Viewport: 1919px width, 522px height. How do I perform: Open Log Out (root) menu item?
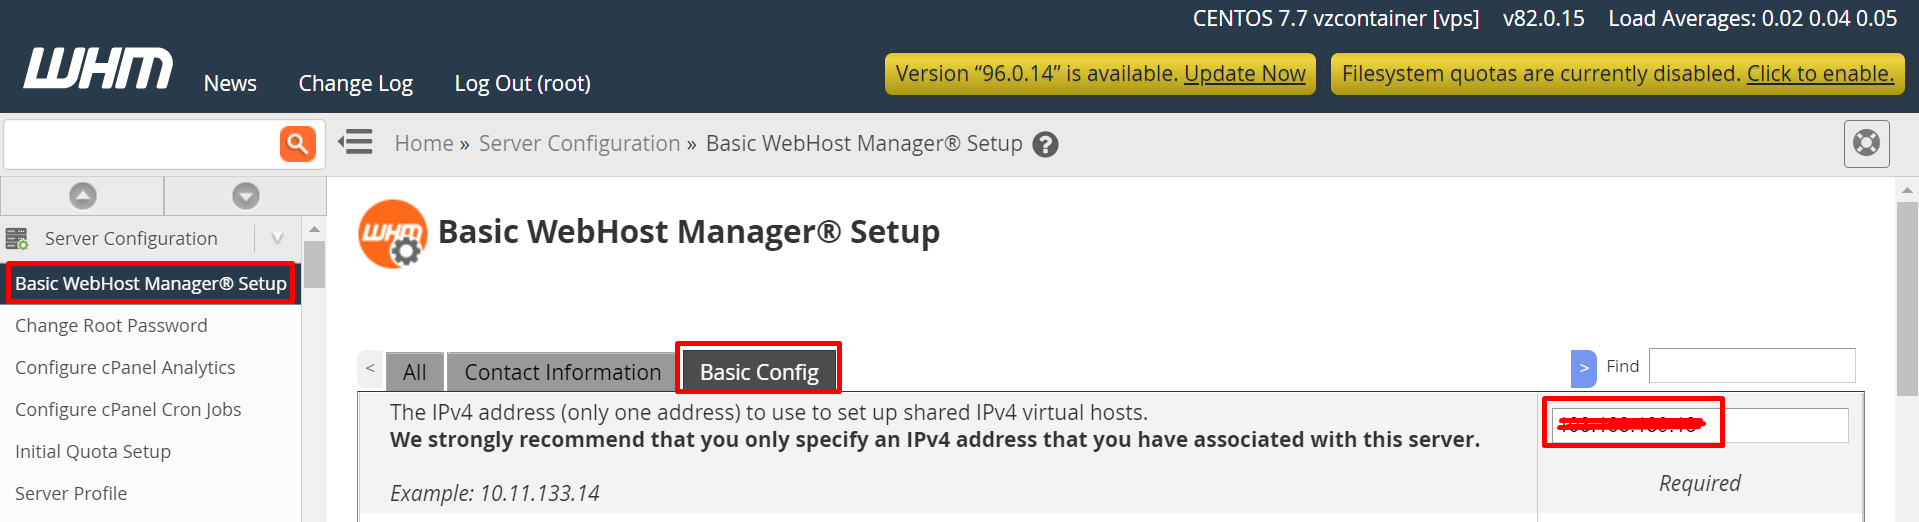point(522,84)
